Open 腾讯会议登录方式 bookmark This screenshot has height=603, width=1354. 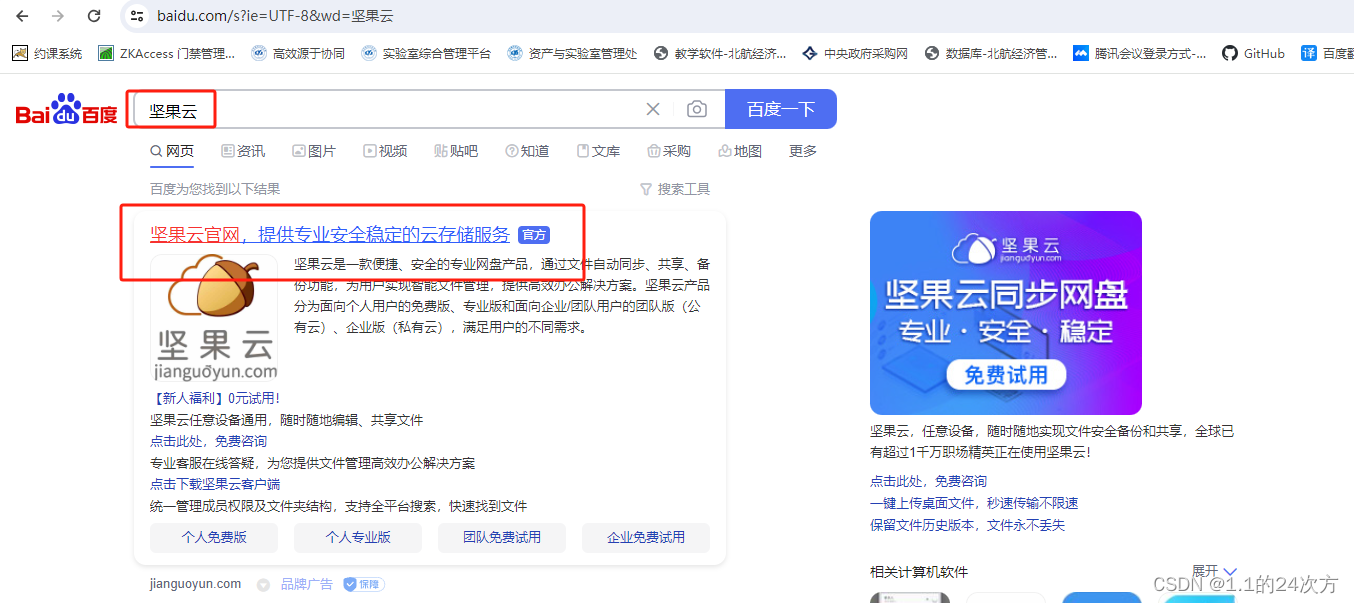pyautogui.click(x=1139, y=53)
